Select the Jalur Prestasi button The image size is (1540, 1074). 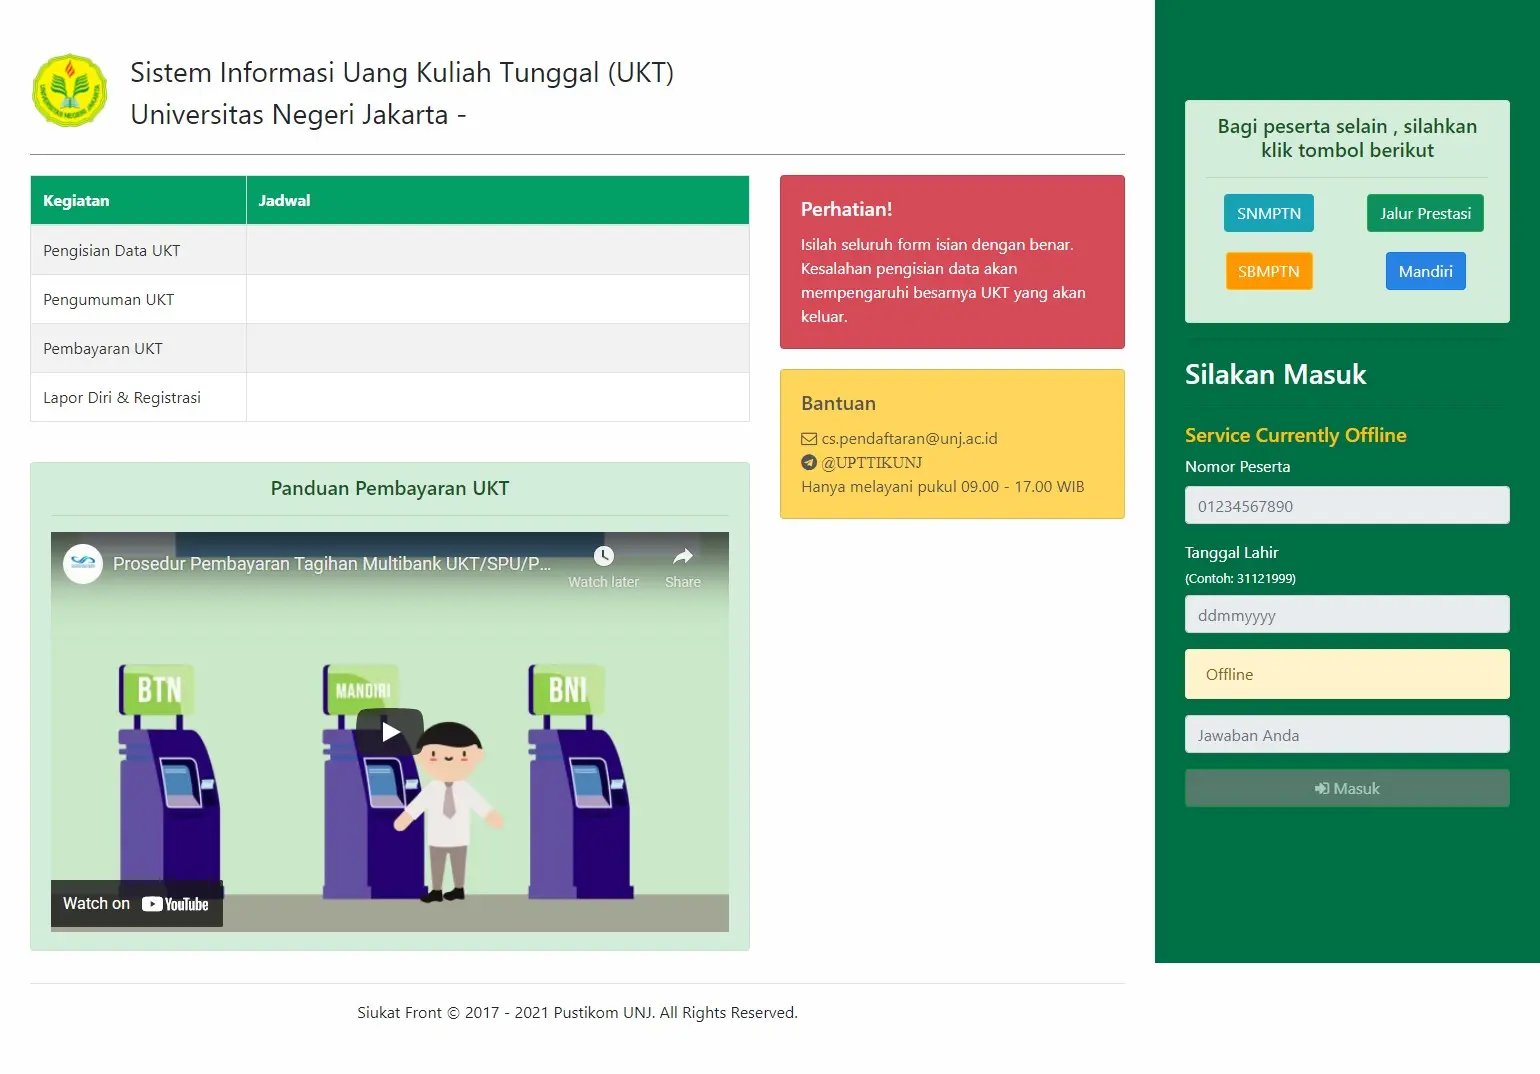coord(1425,213)
